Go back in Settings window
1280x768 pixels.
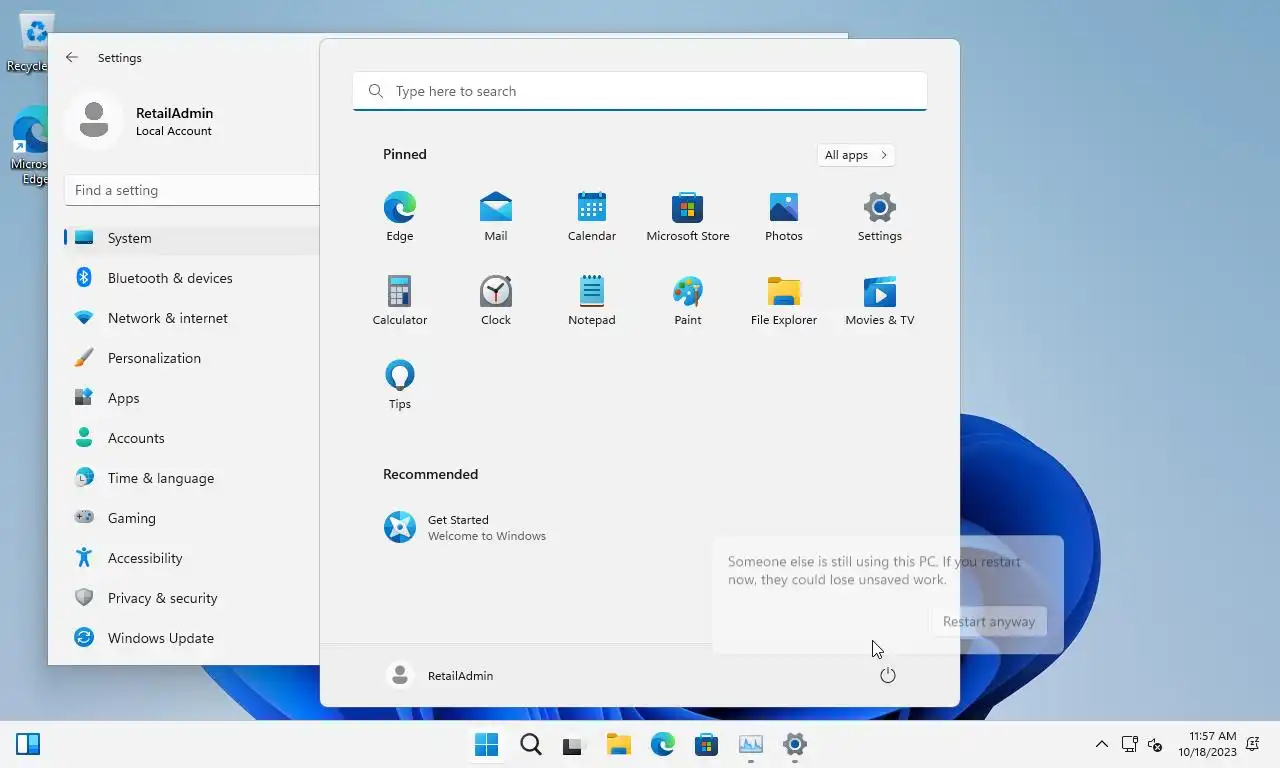pos(72,58)
